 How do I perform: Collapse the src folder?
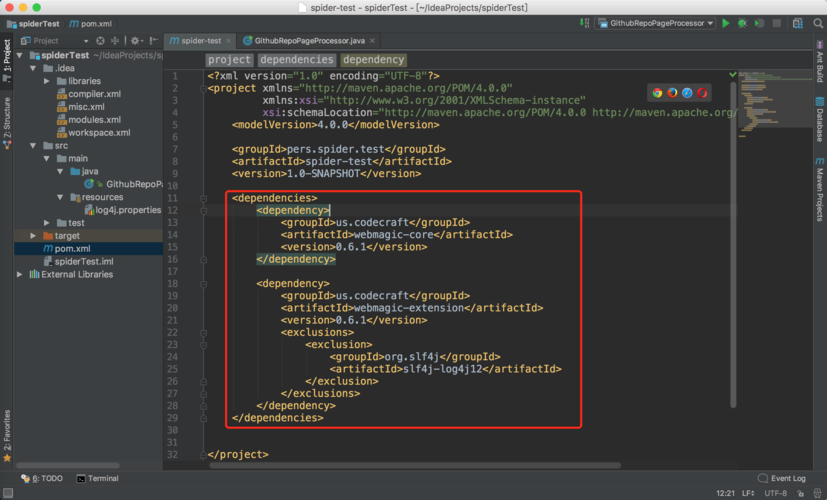[33, 146]
